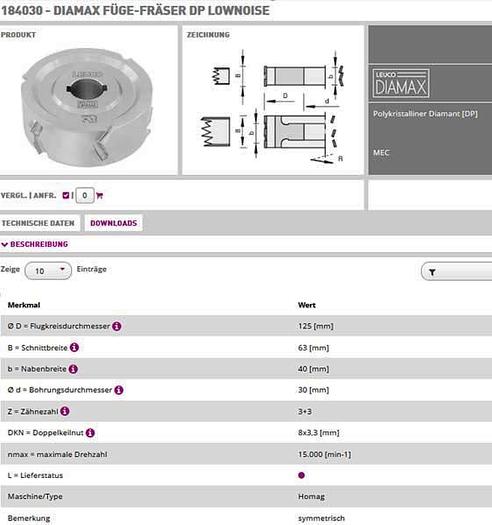
Task: Show info icon for Nabenbreite
Action: pos(73,369)
